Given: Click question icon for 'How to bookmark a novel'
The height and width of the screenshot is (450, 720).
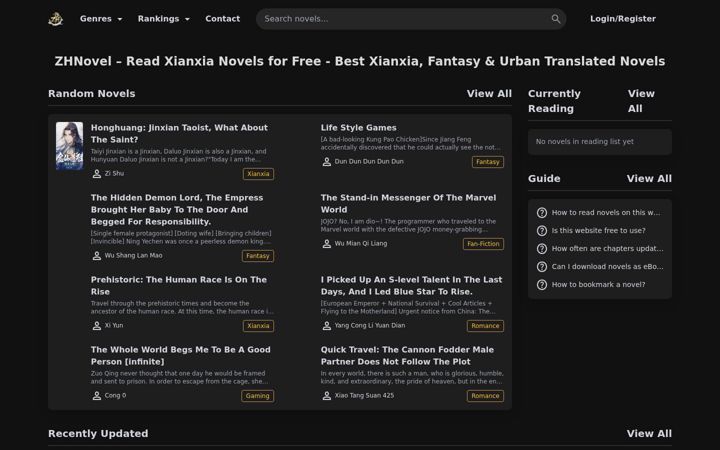Looking at the screenshot, I should (x=542, y=285).
